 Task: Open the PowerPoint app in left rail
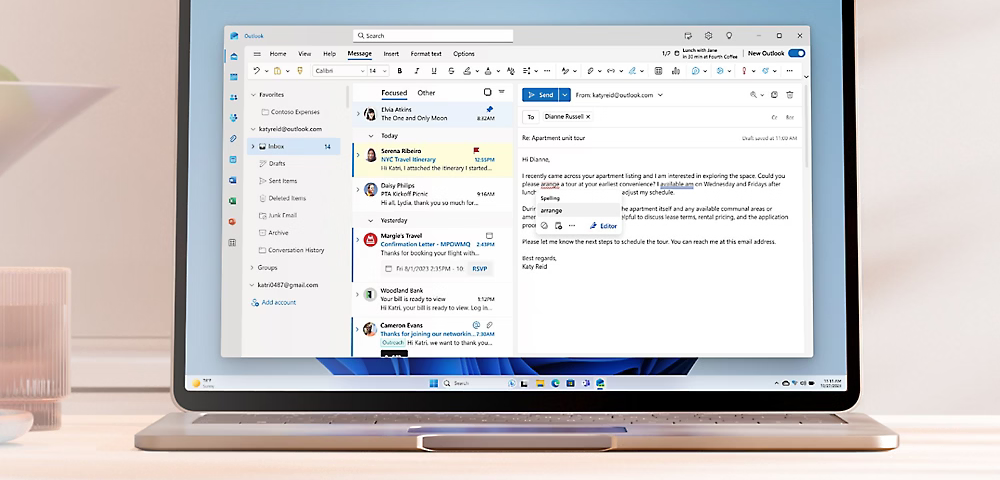[x=233, y=222]
